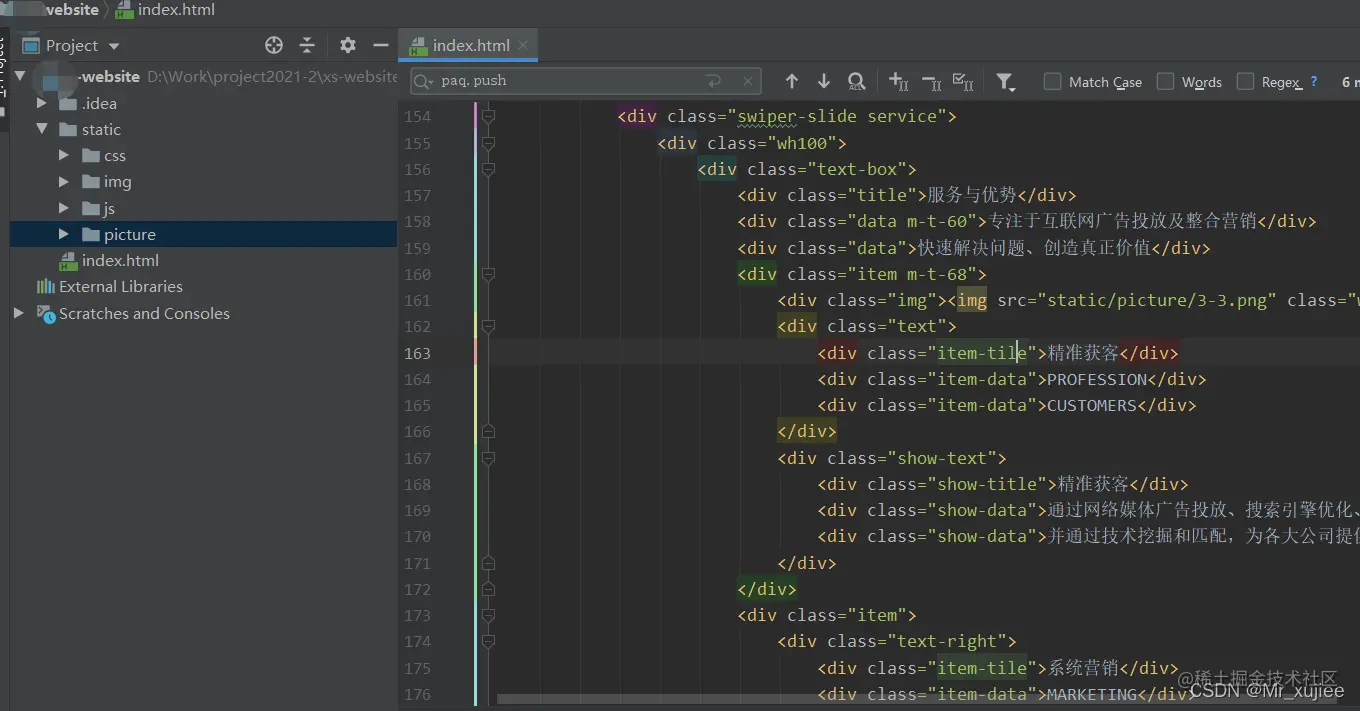The width and height of the screenshot is (1360, 711).
Task: Click the 'wh100' class on line 155
Action: tap(802, 143)
